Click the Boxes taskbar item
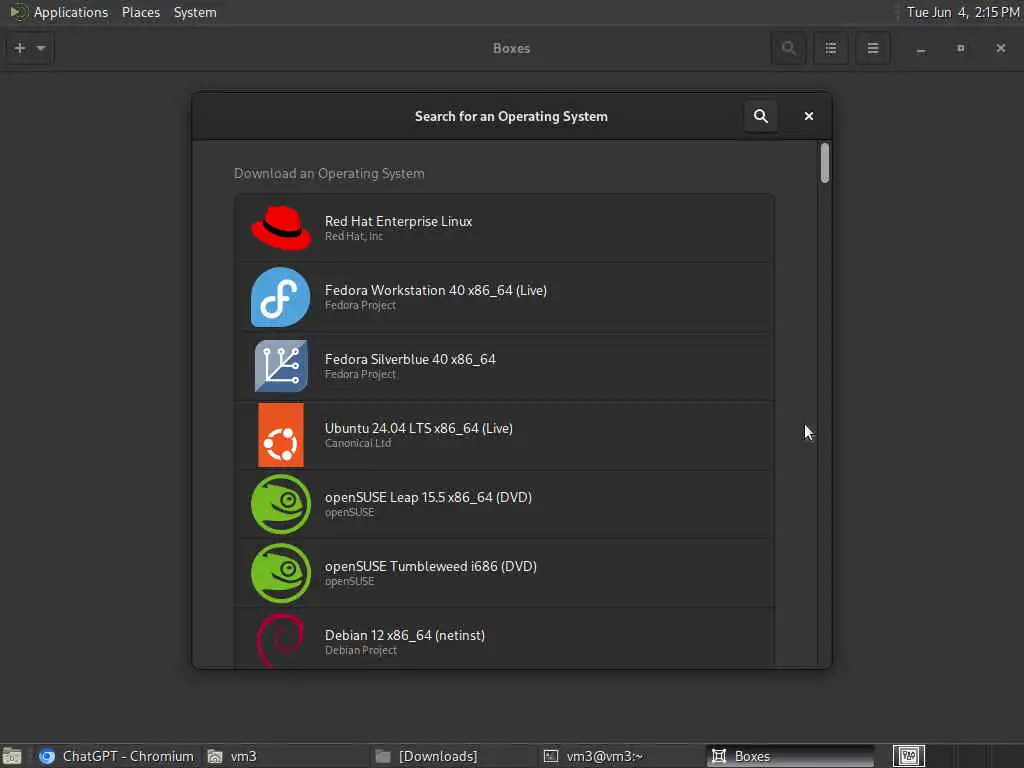 [x=790, y=756]
